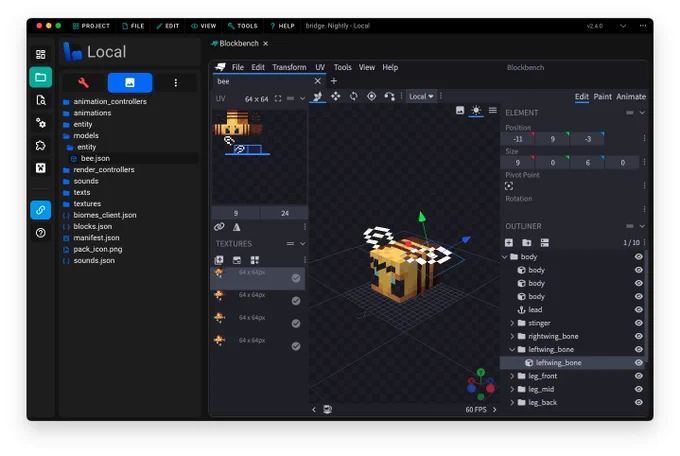Open the compiler gears icon in sidebar

[x=40, y=123]
